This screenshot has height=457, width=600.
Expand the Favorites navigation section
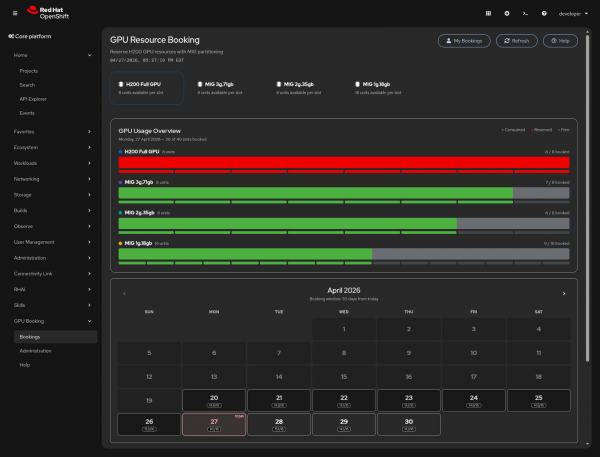click(52, 132)
